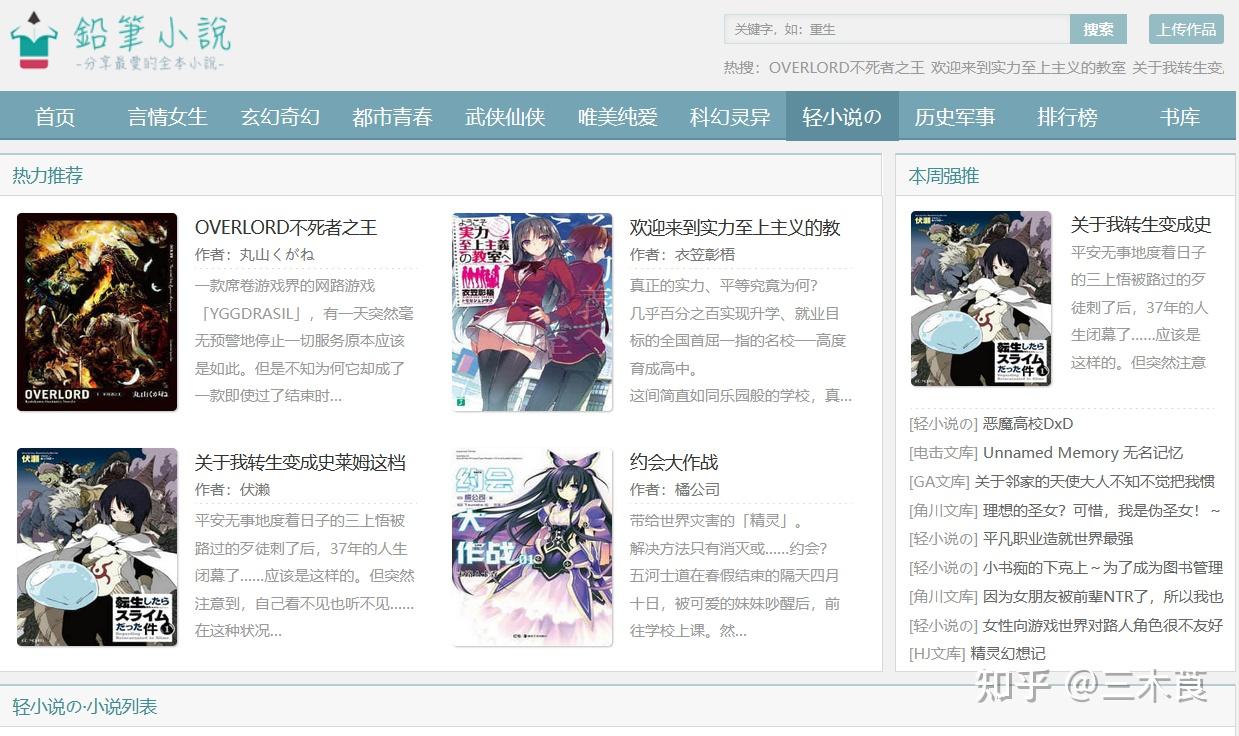The height and width of the screenshot is (736, 1239).
Task: Click author text 丸山くがね
Action: [277, 255]
